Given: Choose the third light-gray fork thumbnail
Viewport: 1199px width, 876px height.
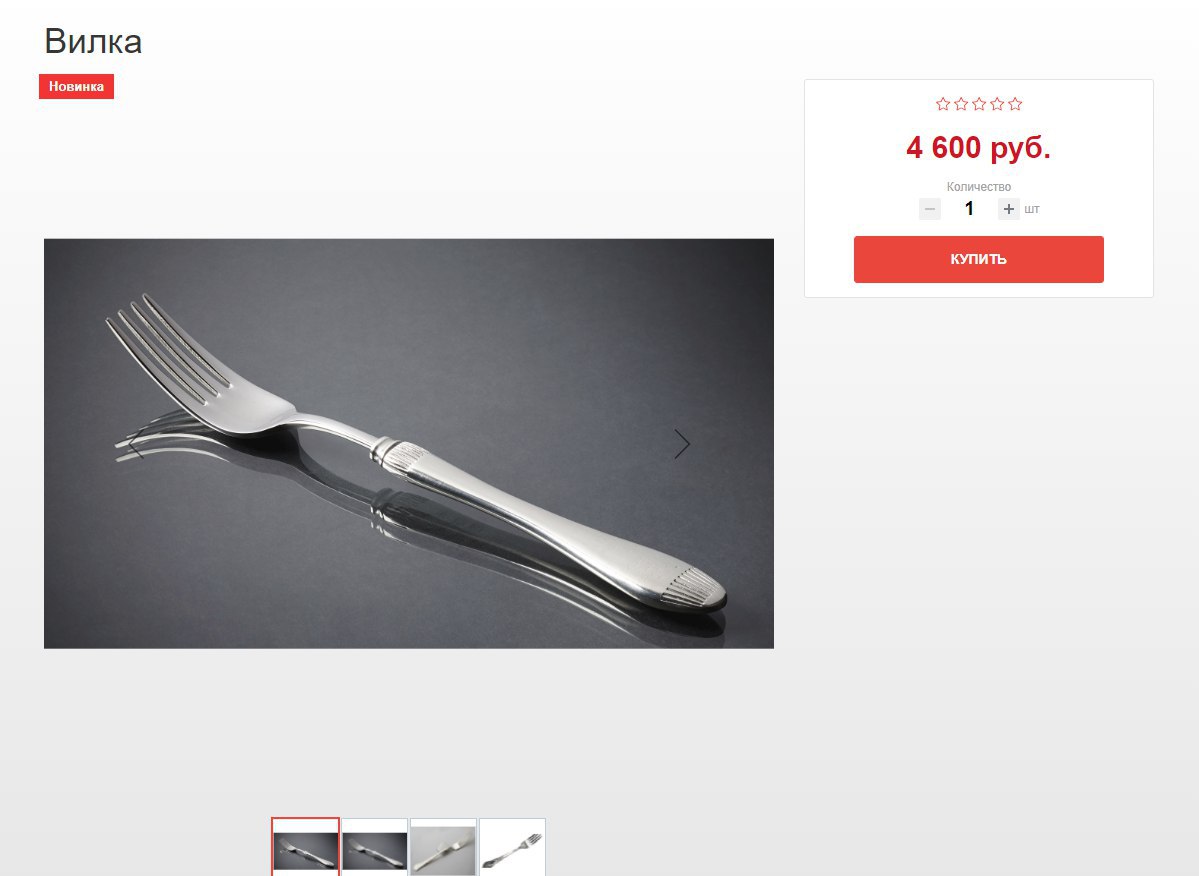Looking at the screenshot, I should (444, 848).
